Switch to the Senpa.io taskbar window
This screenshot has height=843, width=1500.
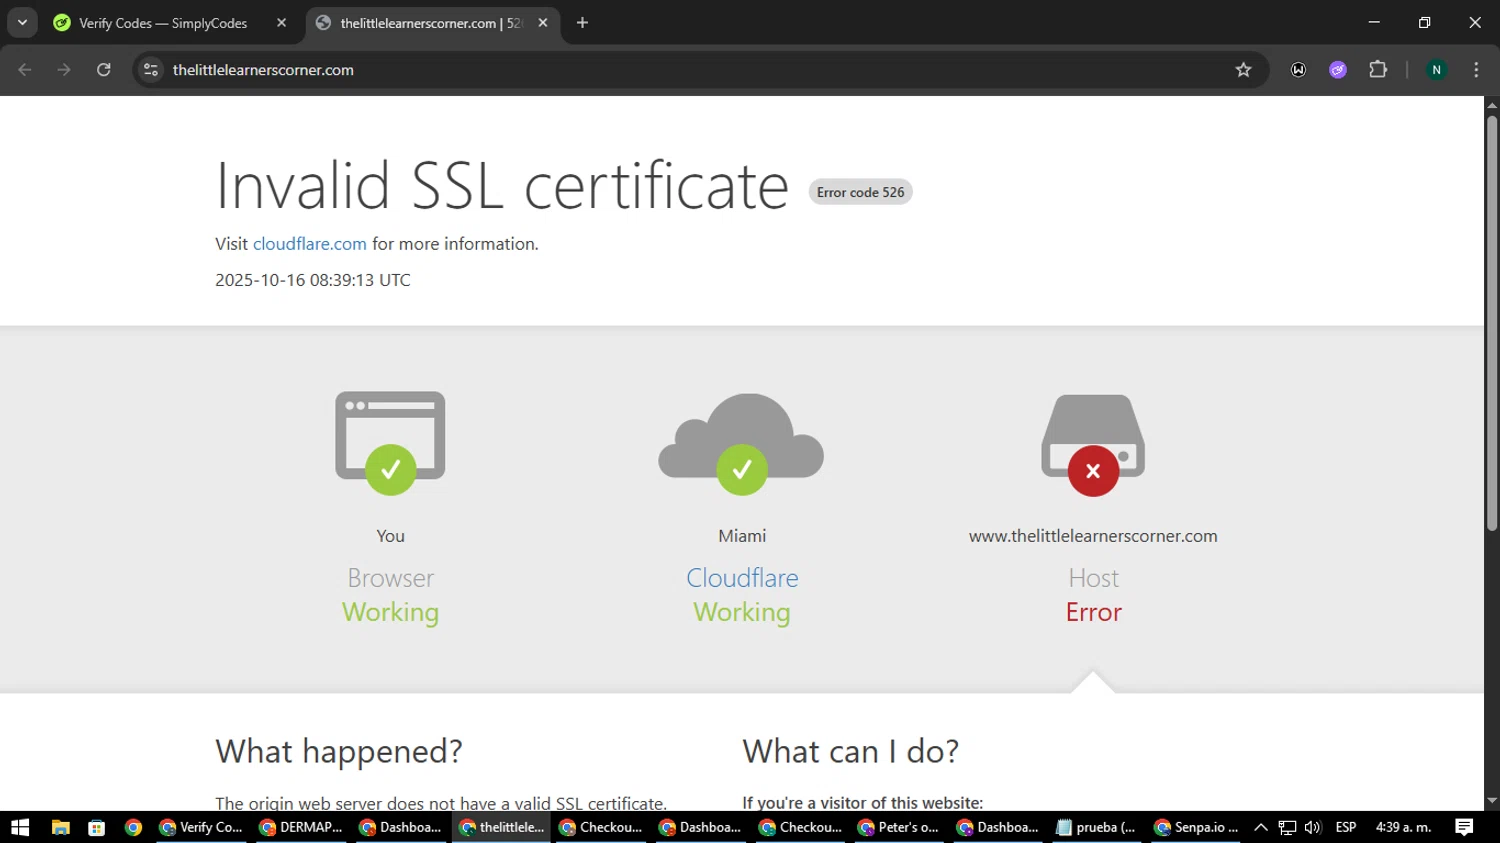[x=1197, y=827]
